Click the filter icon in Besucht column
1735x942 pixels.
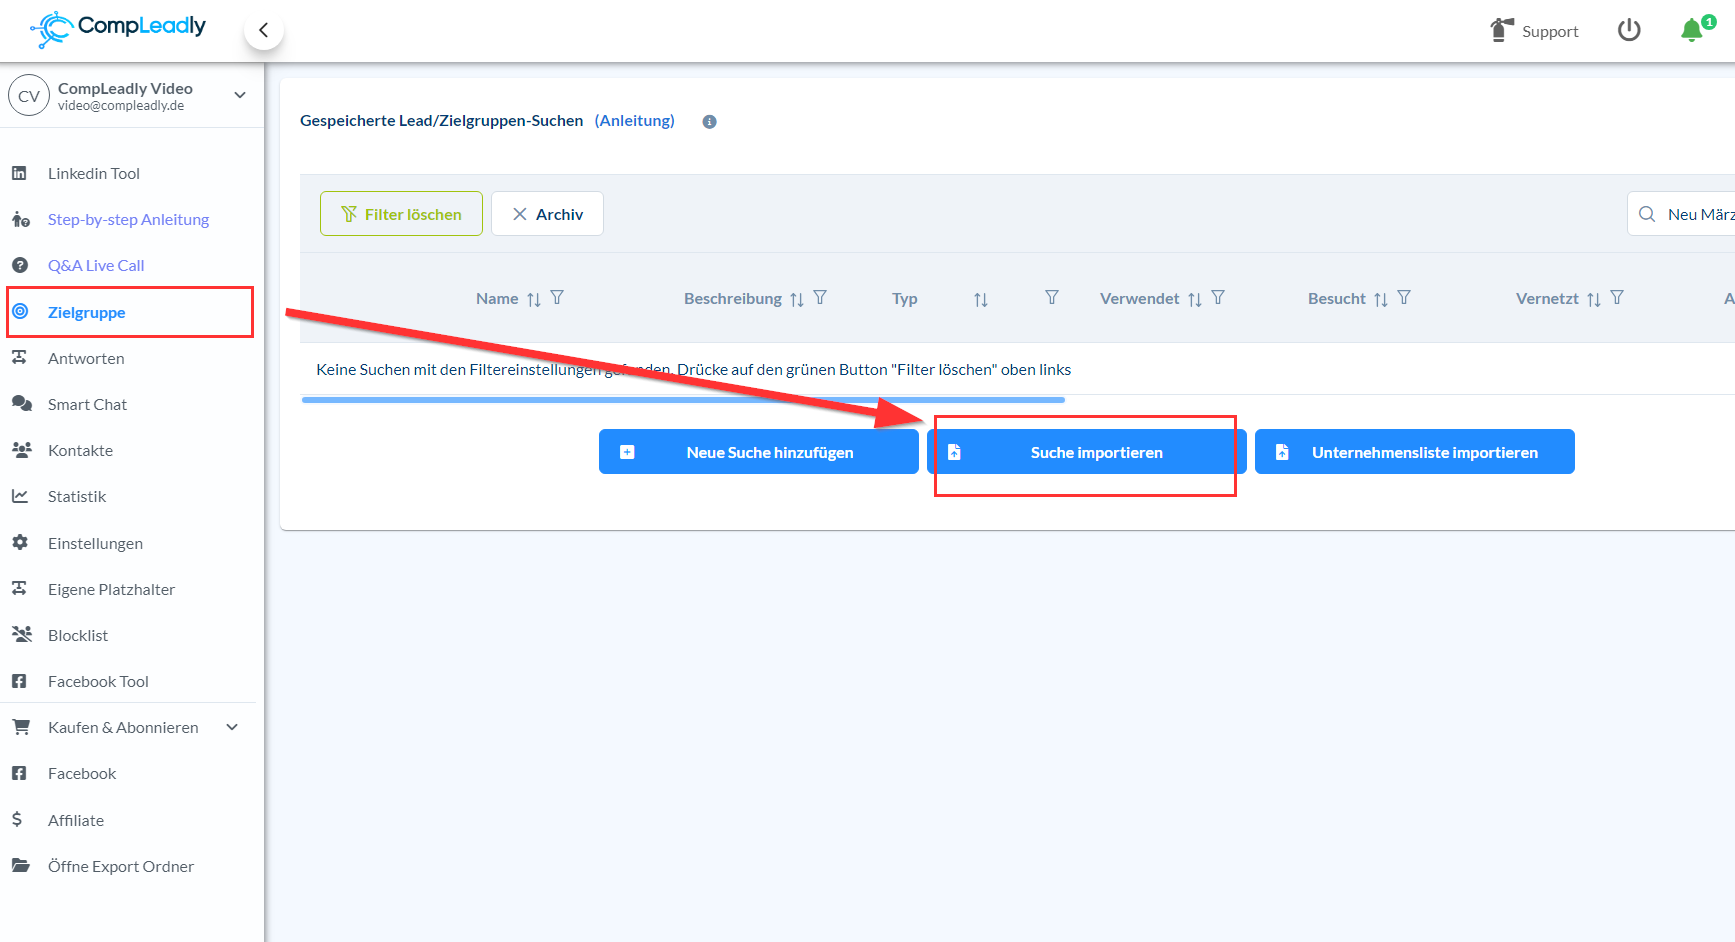[x=1404, y=298]
